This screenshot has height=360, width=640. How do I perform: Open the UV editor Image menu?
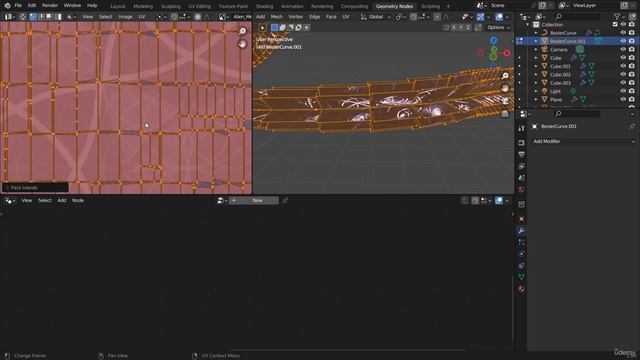(x=125, y=17)
